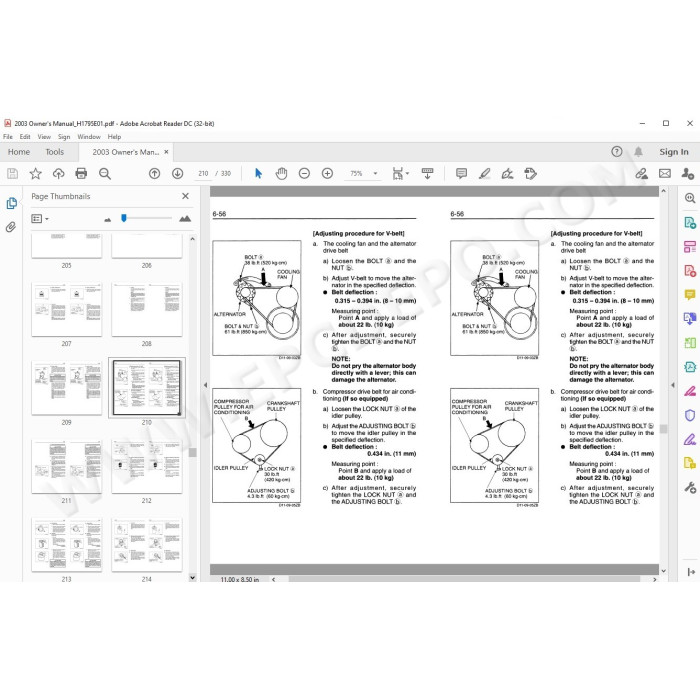Open the Protect shield tool
This screenshot has width=700, height=700.
tap(690, 415)
